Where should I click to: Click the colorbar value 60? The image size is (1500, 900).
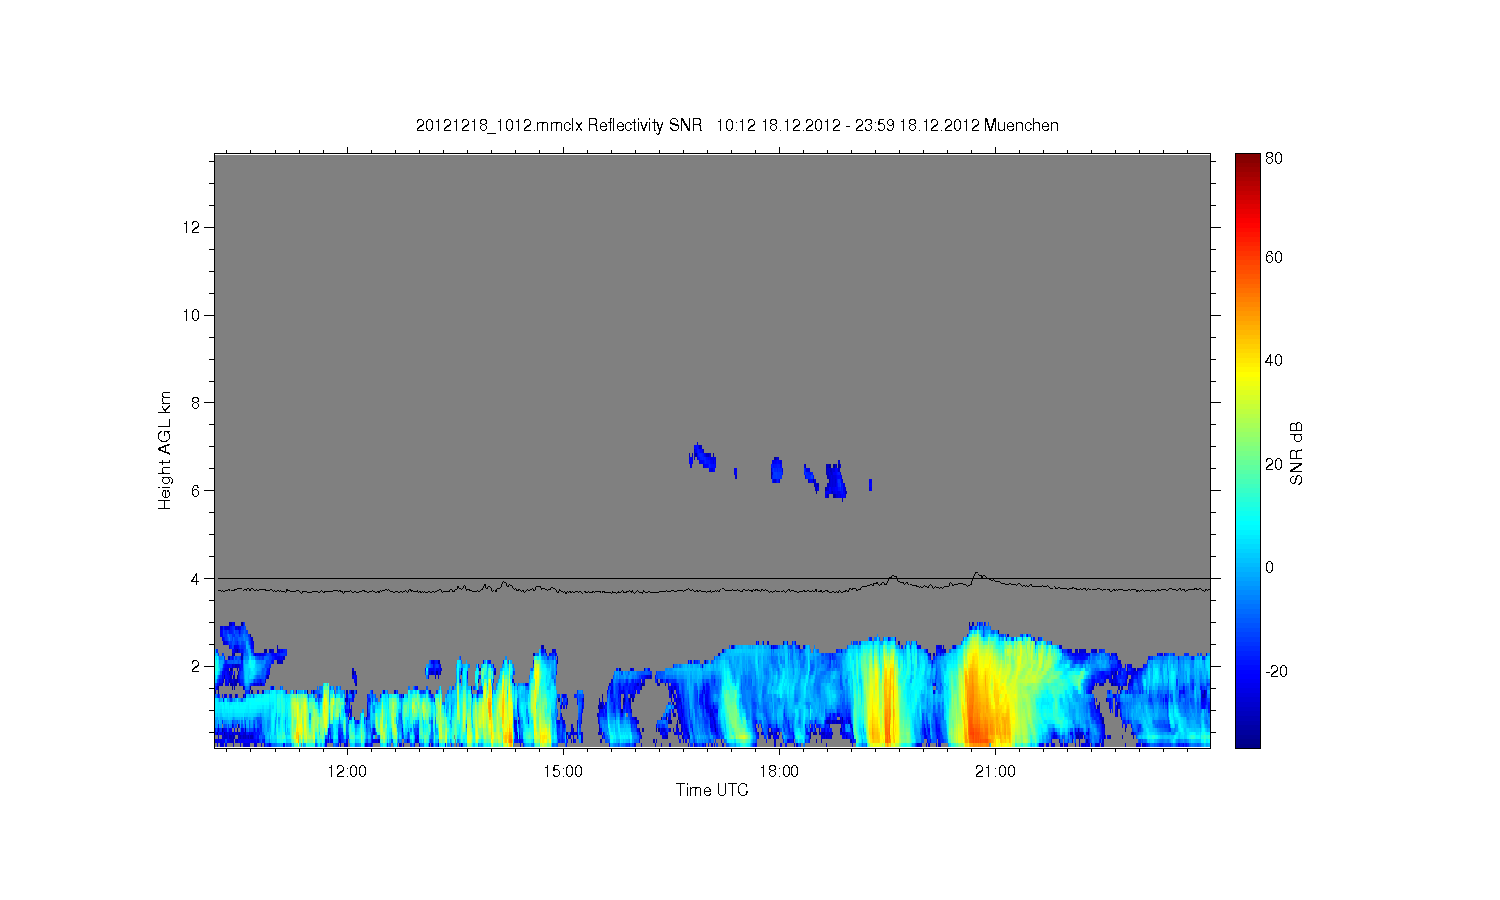coord(1274,257)
